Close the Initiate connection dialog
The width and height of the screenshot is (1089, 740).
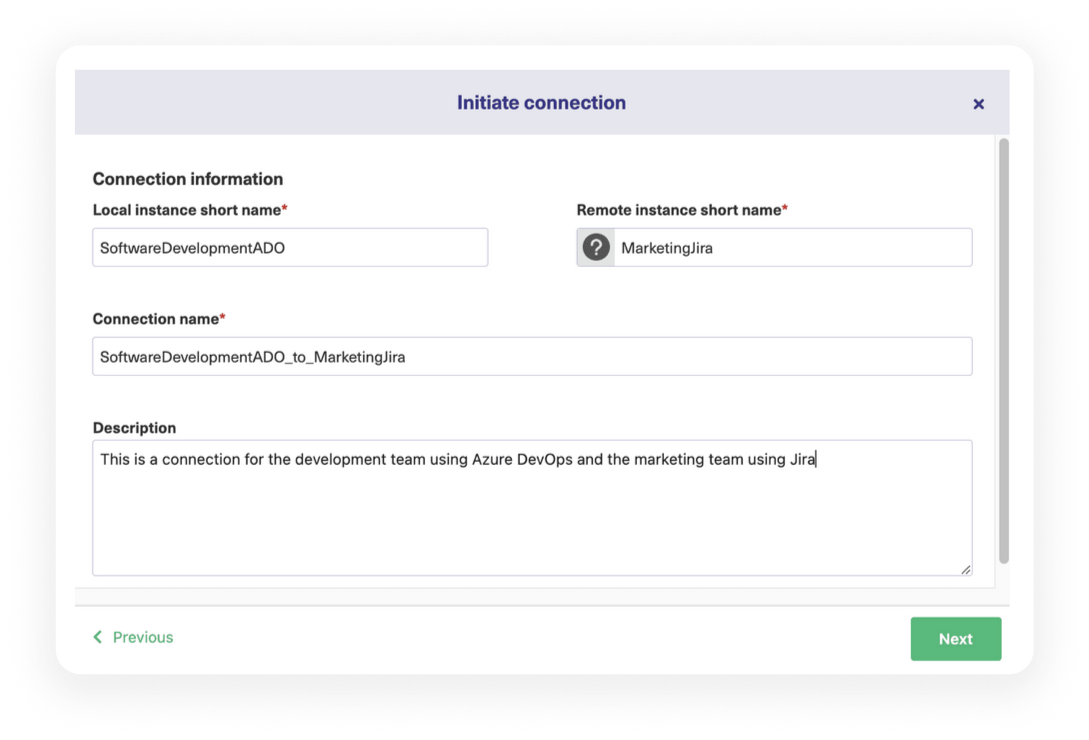click(978, 104)
